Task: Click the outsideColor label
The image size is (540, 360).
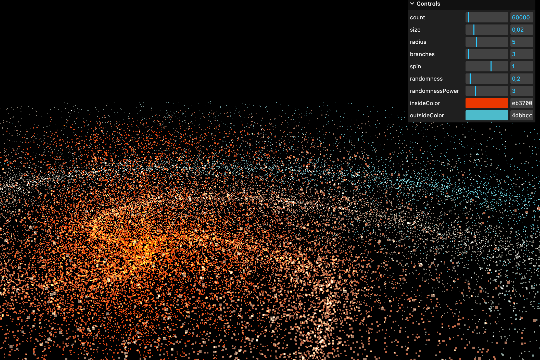Action: [x=427, y=115]
